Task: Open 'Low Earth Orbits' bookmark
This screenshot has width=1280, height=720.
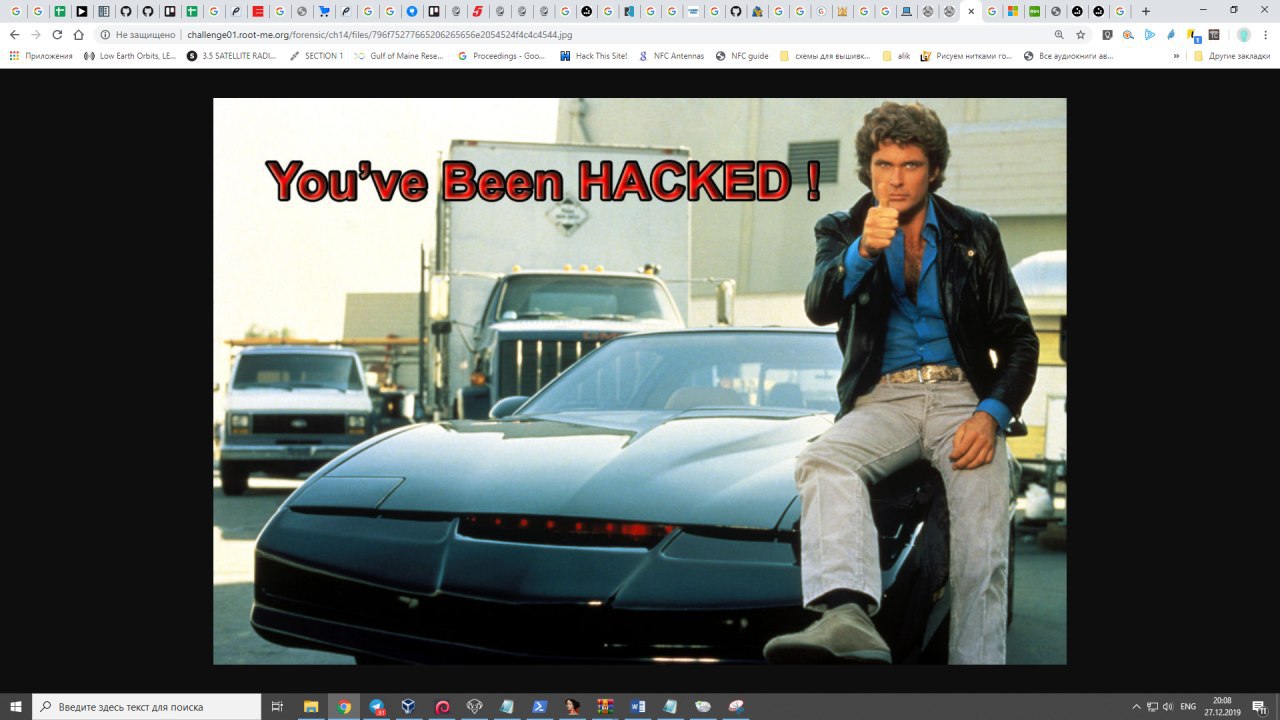Action: coord(130,56)
